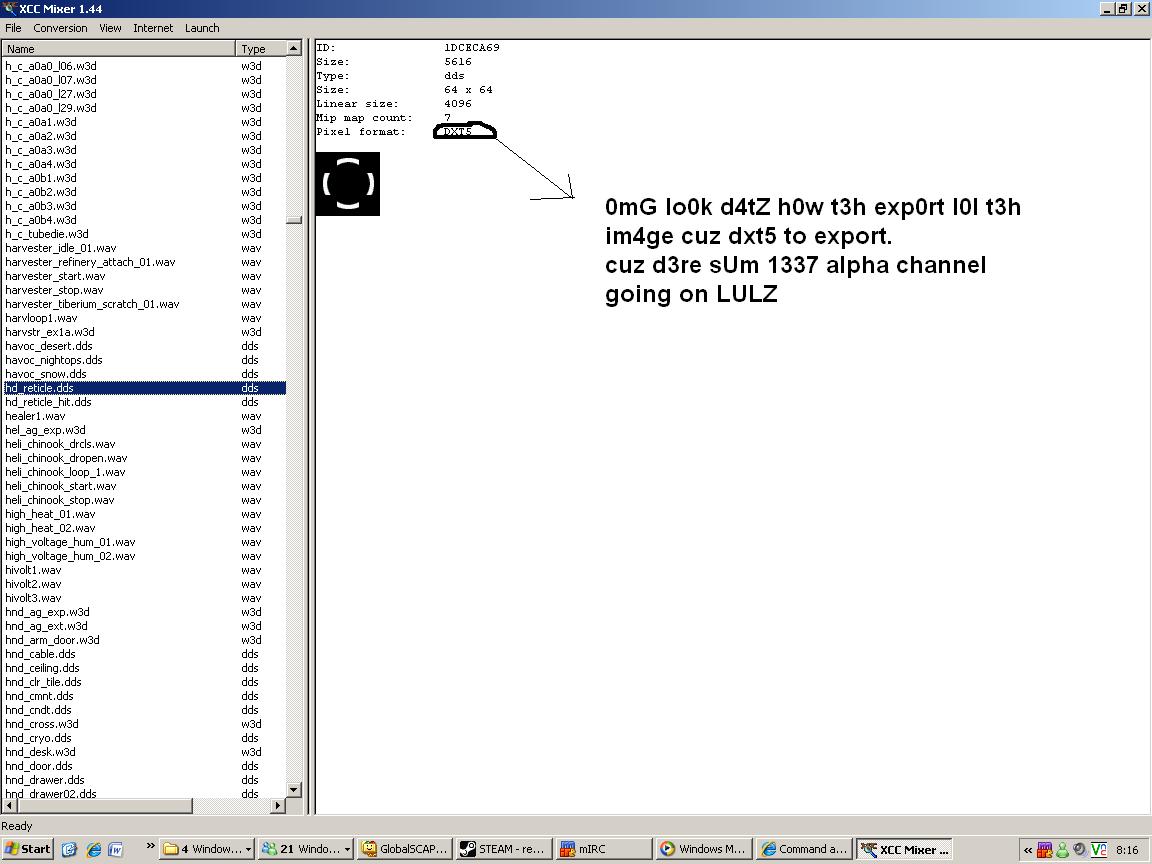Click the file list horizontal scrollbar right arrow

(x=278, y=805)
